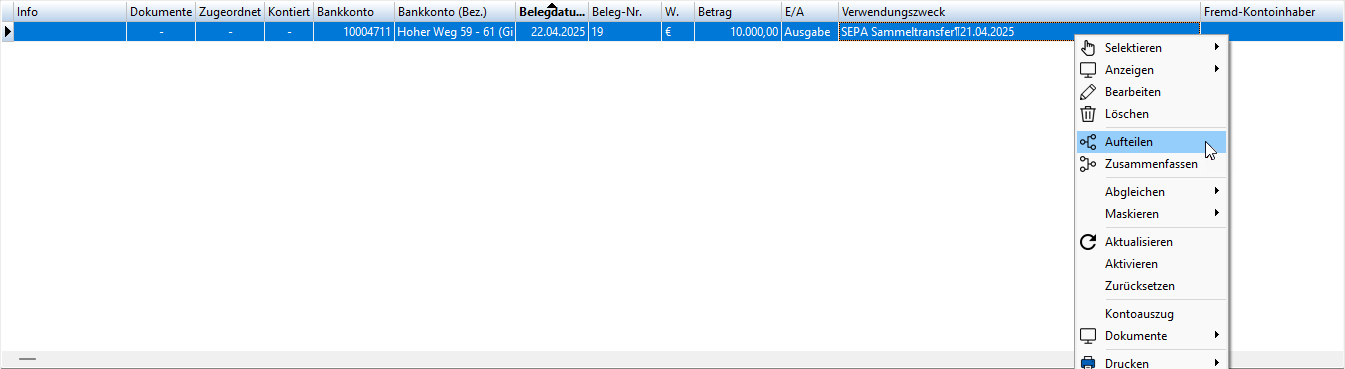Click the Bankkonto cell showing 10004711

353,32
